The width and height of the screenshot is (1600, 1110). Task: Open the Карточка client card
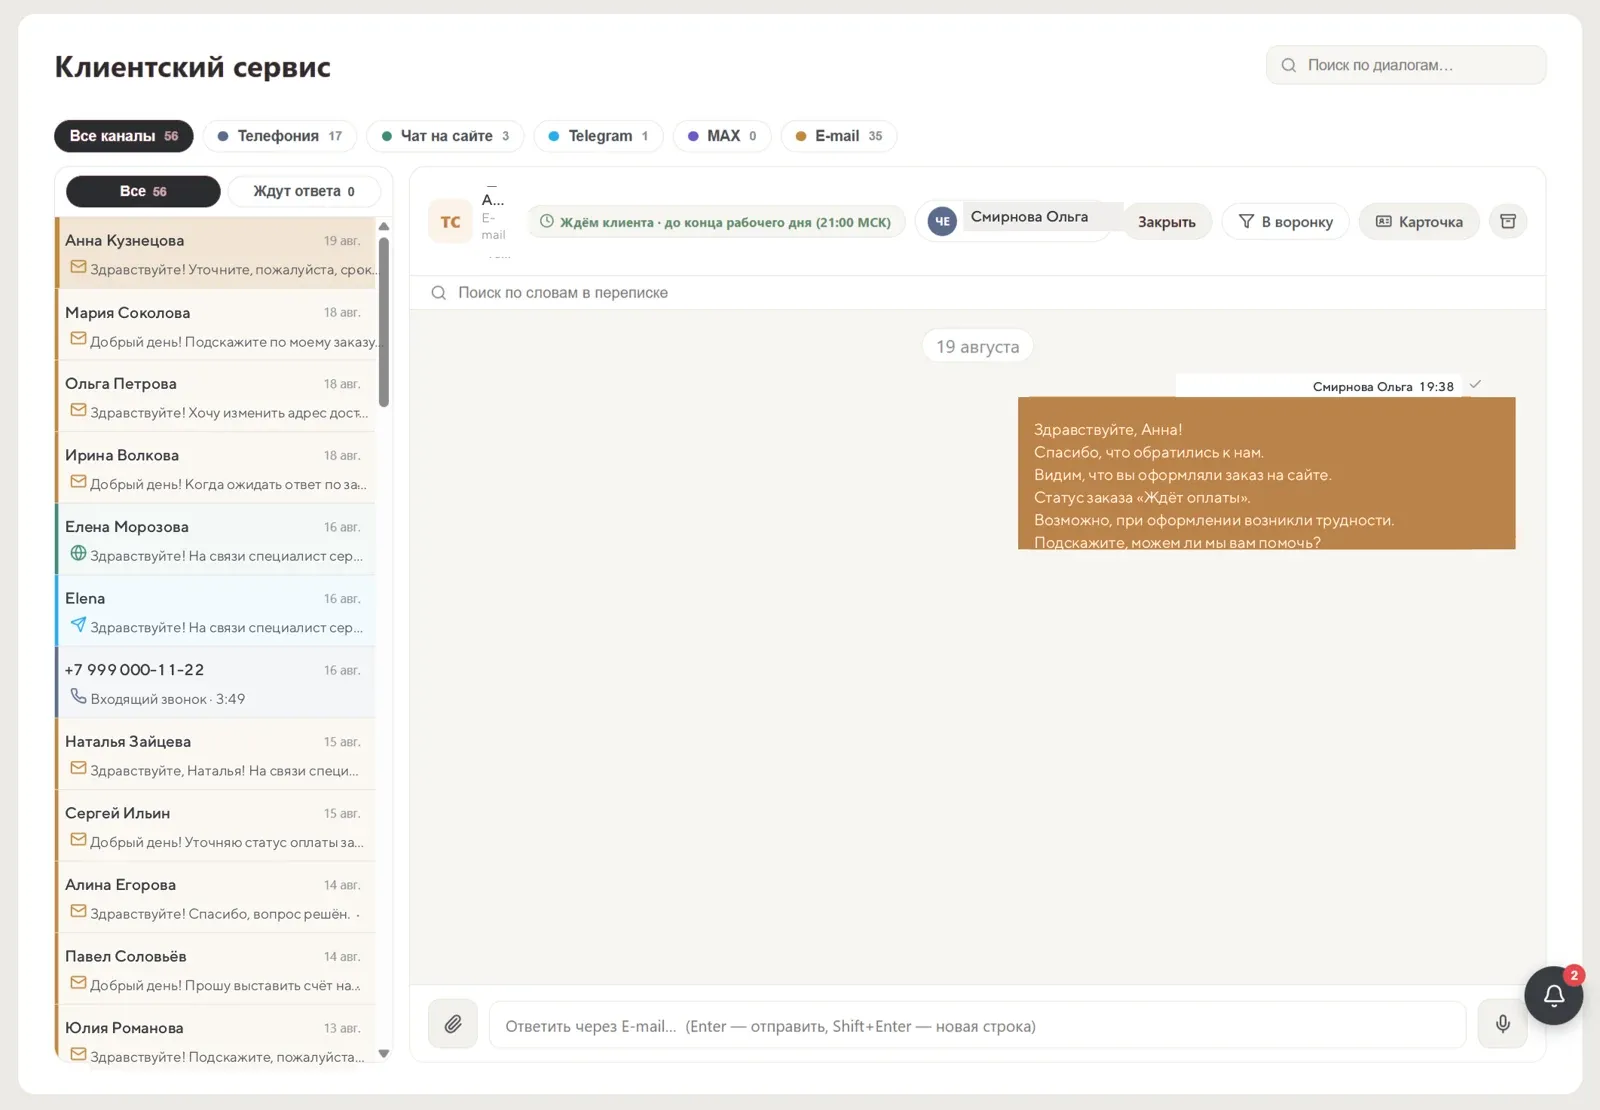1419,222
